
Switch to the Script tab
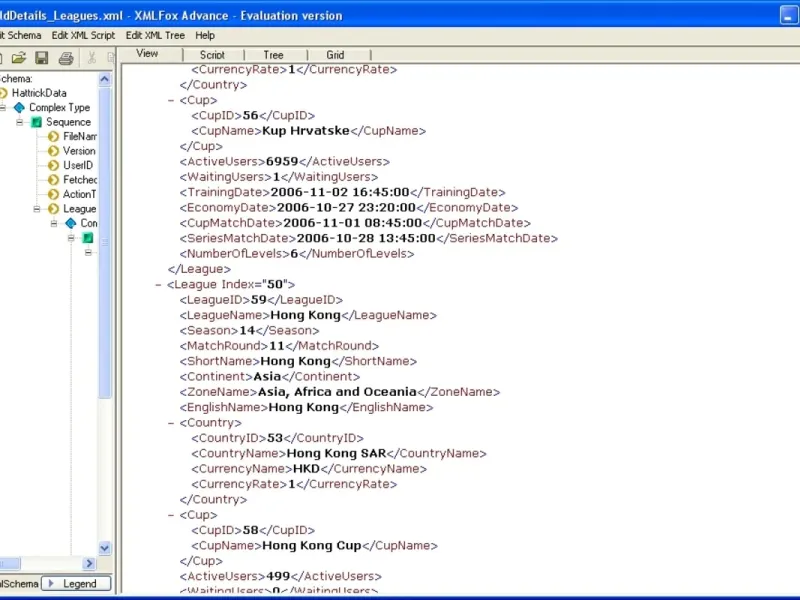[x=212, y=55]
